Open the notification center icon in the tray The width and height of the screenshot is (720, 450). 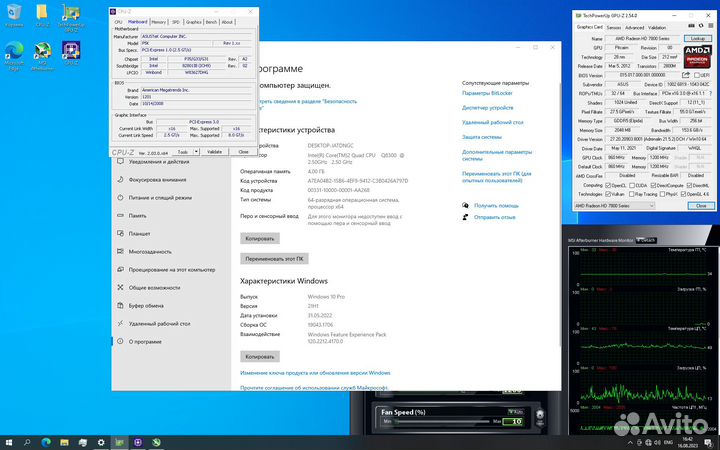pyautogui.click(x=708, y=443)
